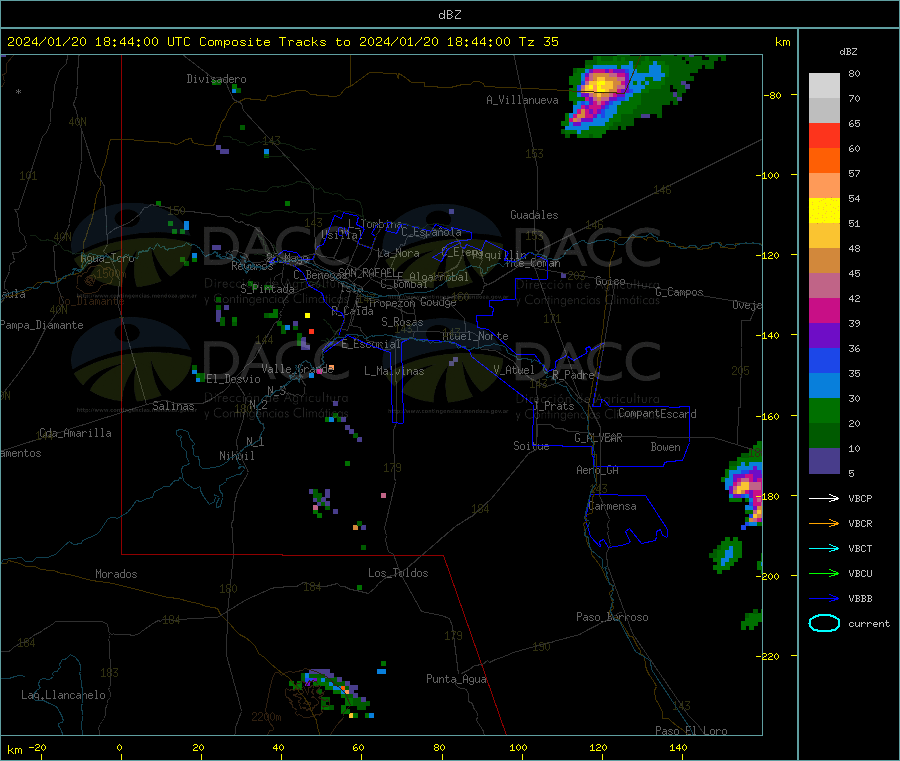Click the 'A_Villanueva' map label
Viewport: 900px width, 761px height.
point(522,100)
